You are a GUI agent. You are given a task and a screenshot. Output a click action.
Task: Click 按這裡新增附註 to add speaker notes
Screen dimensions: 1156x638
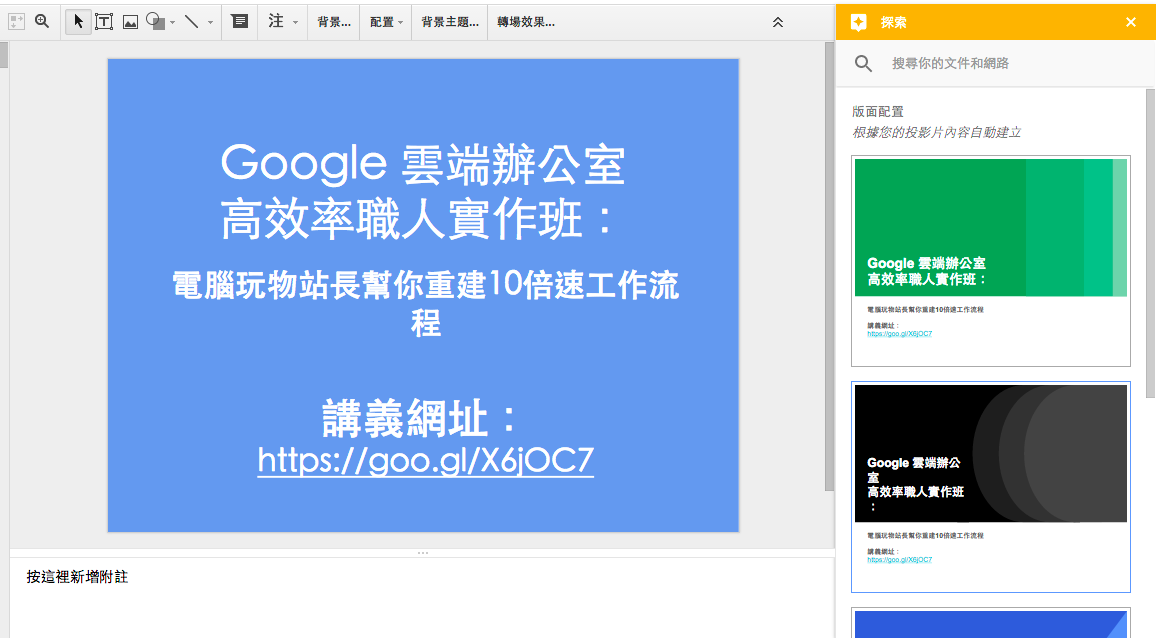click(x=77, y=577)
